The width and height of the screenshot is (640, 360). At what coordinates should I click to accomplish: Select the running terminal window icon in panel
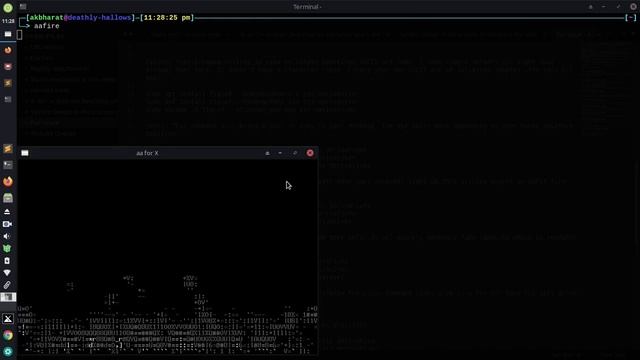point(8,34)
